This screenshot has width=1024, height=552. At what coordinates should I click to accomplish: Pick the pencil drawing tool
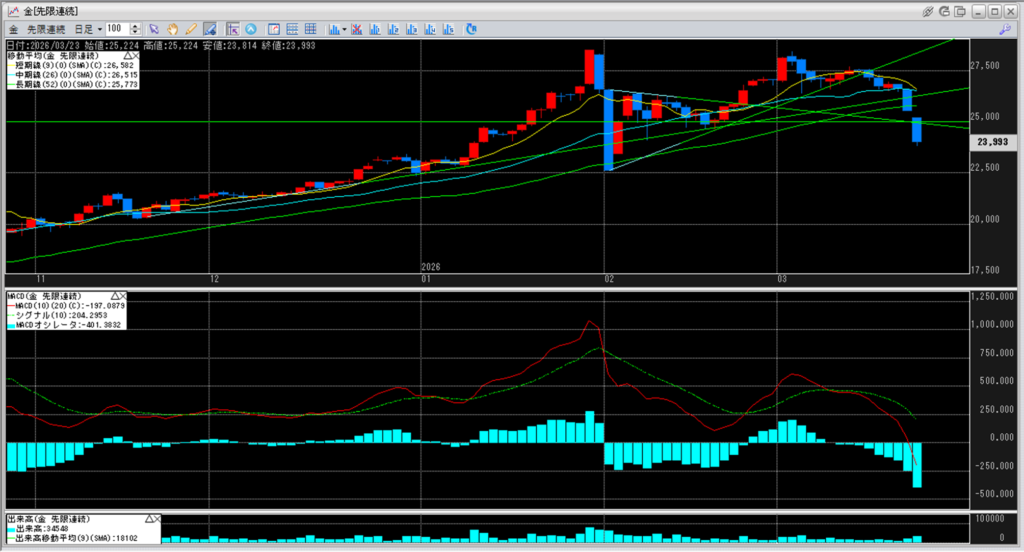190,28
